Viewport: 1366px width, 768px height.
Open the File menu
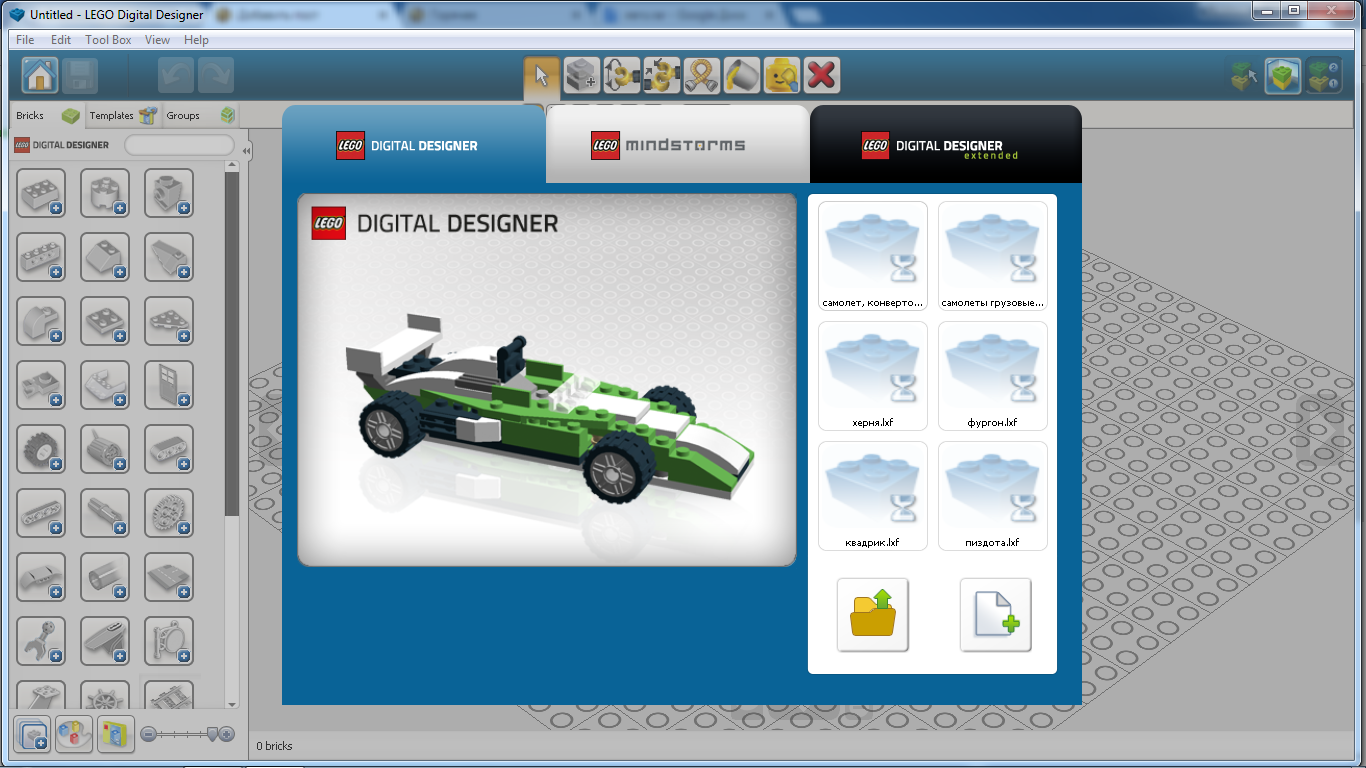tap(25, 40)
